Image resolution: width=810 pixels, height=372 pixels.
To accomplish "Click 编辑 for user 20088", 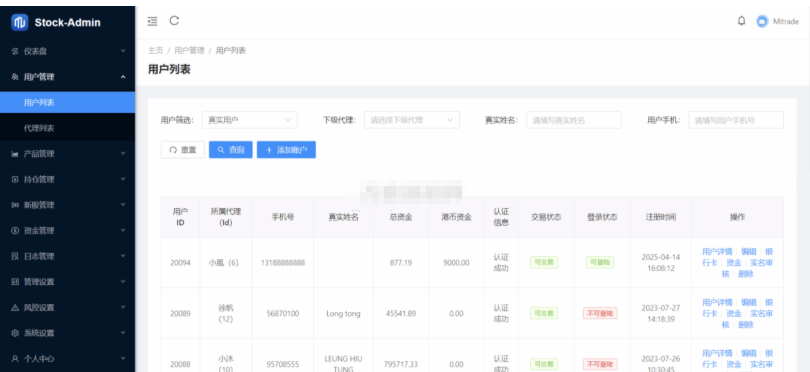I will click(x=749, y=353).
